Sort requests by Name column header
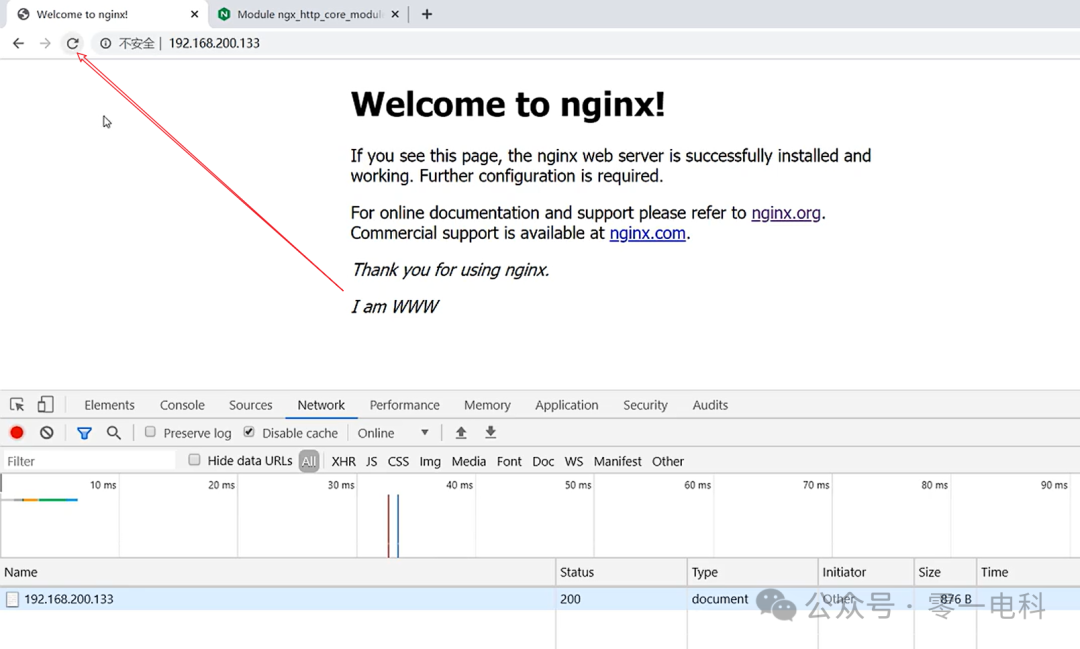Image resolution: width=1080 pixels, height=649 pixels. point(278,572)
